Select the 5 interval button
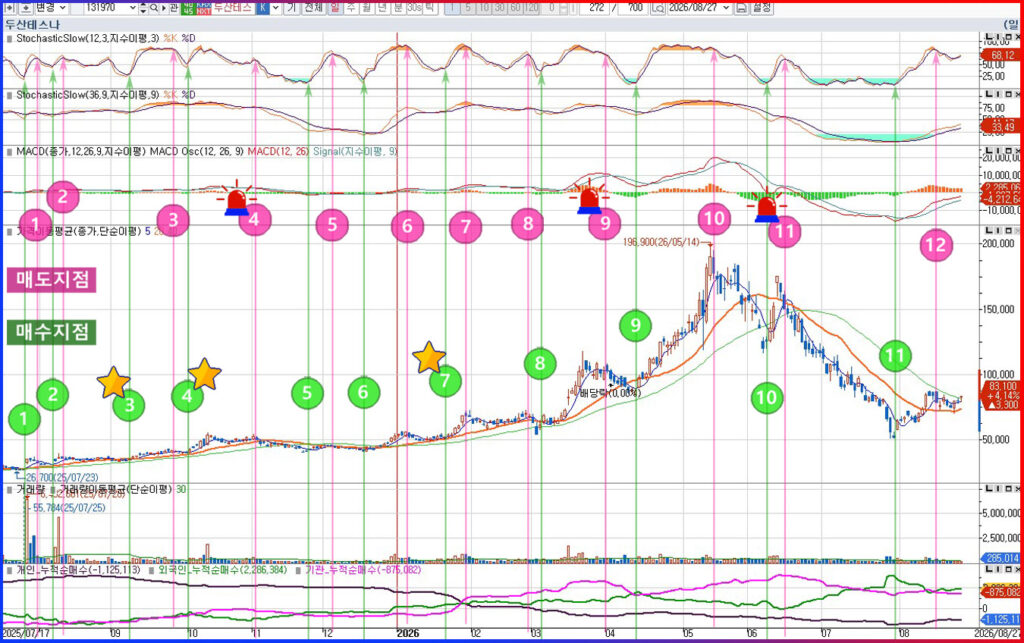The height and width of the screenshot is (643, 1024). [468, 8]
